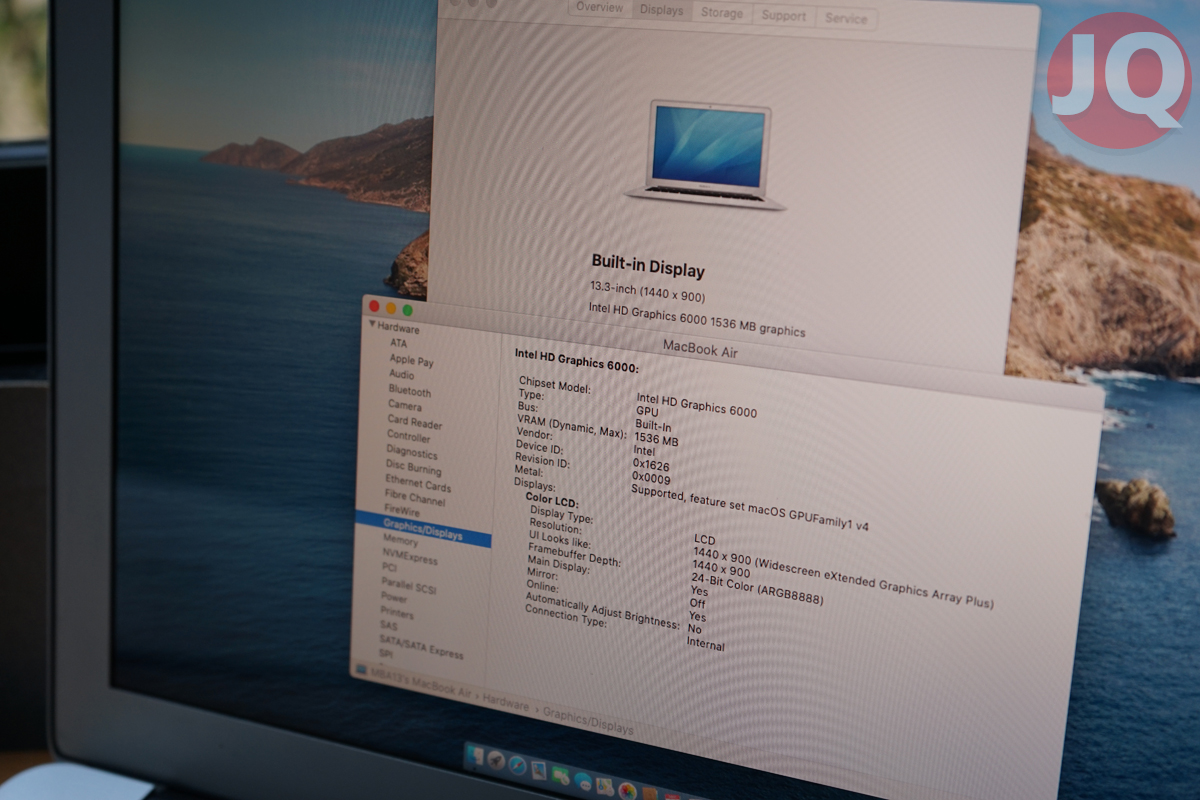The height and width of the screenshot is (800, 1200).
Task: Click Hardware in the bottom path bar
Action: tap(506, 704)
